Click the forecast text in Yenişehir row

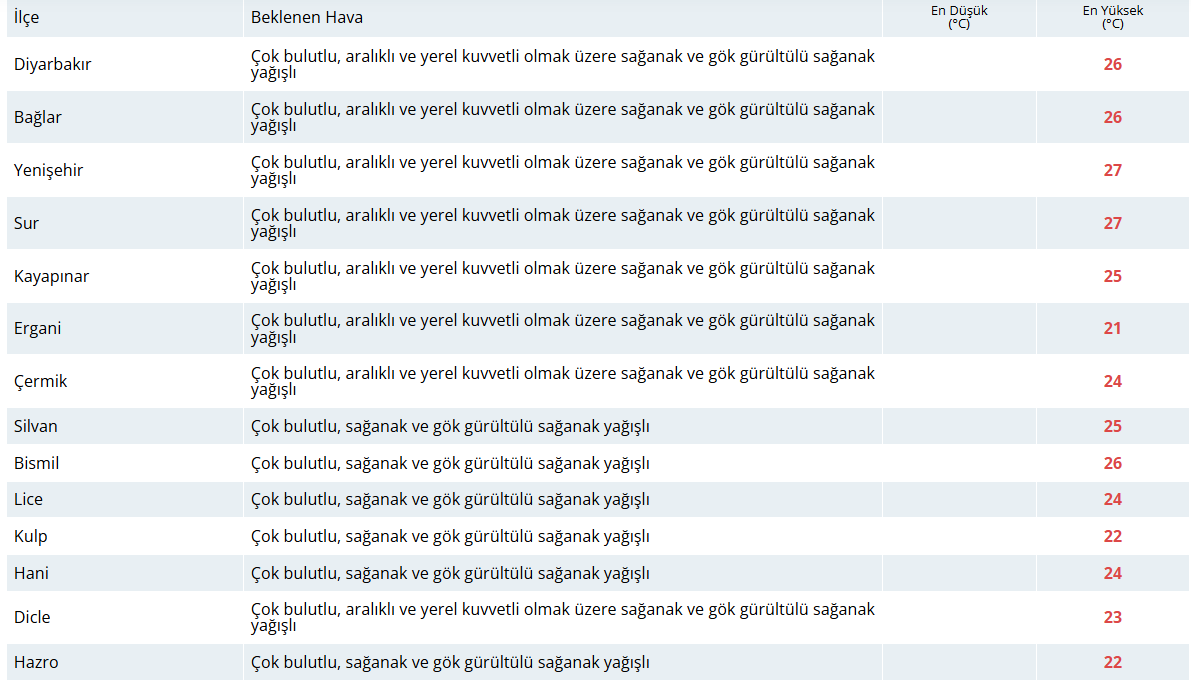pos(563,170)
